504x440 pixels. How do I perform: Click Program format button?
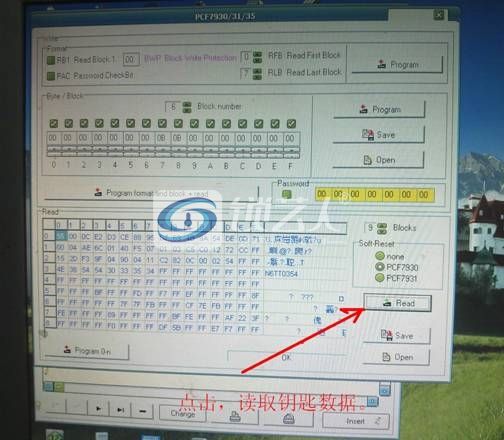[151, 193]
